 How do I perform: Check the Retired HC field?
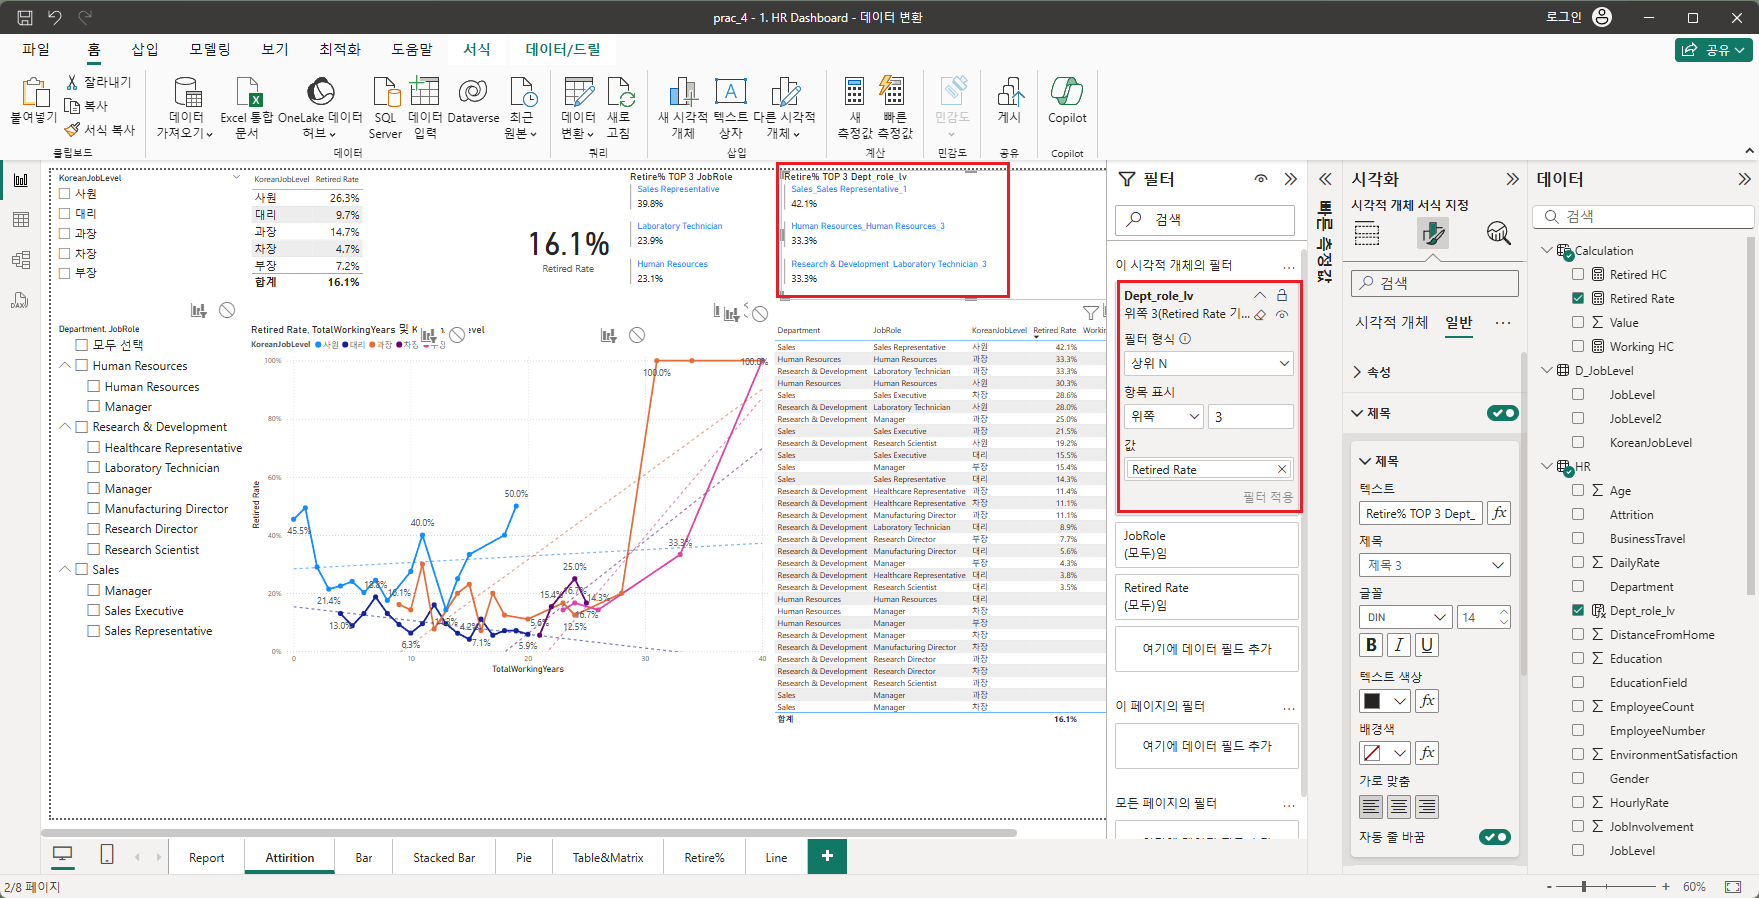(1578, 274)
